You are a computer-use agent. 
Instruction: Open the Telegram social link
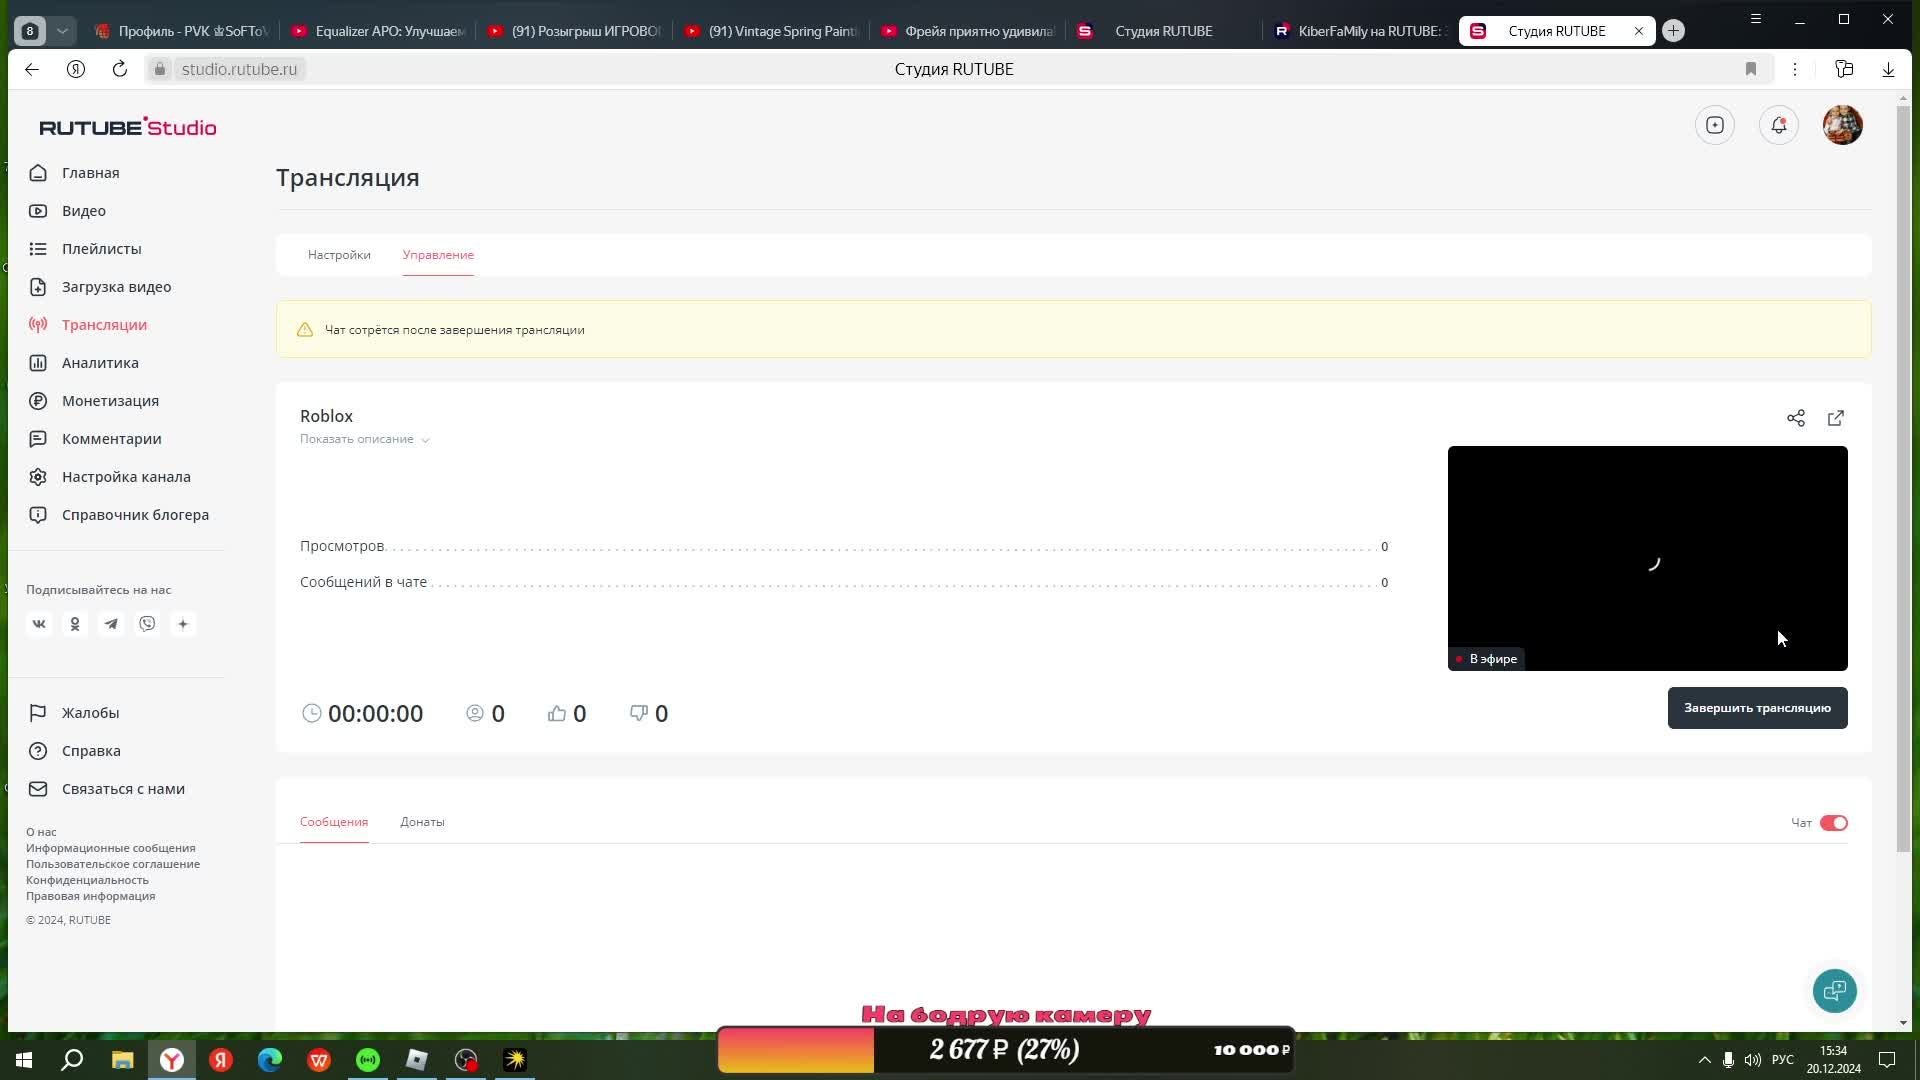click(111, 624)
